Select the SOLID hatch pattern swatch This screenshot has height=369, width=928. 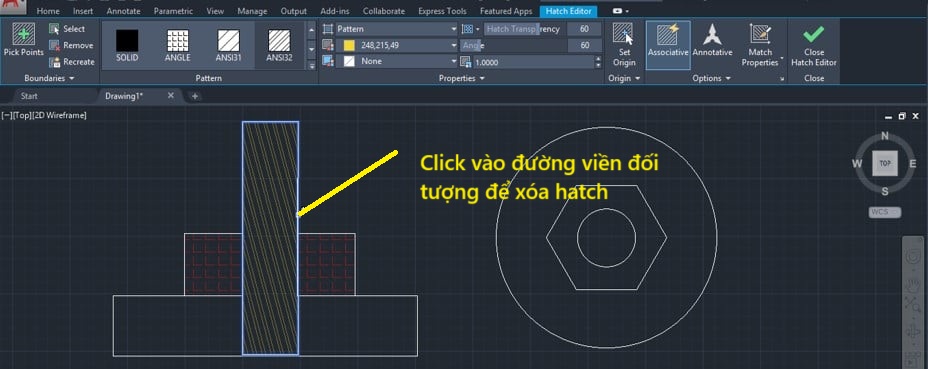click(127, 45)
